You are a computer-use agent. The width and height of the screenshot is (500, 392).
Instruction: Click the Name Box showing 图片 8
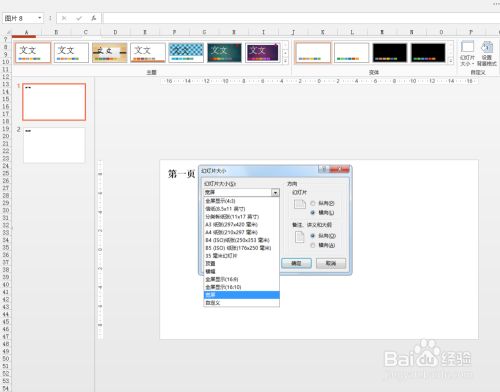(20, 18)
